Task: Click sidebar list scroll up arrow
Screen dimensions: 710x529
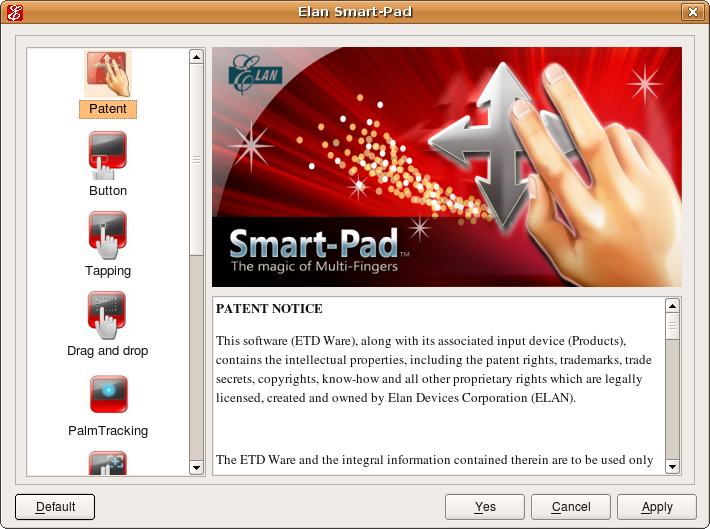Action: tap(197, 57)
